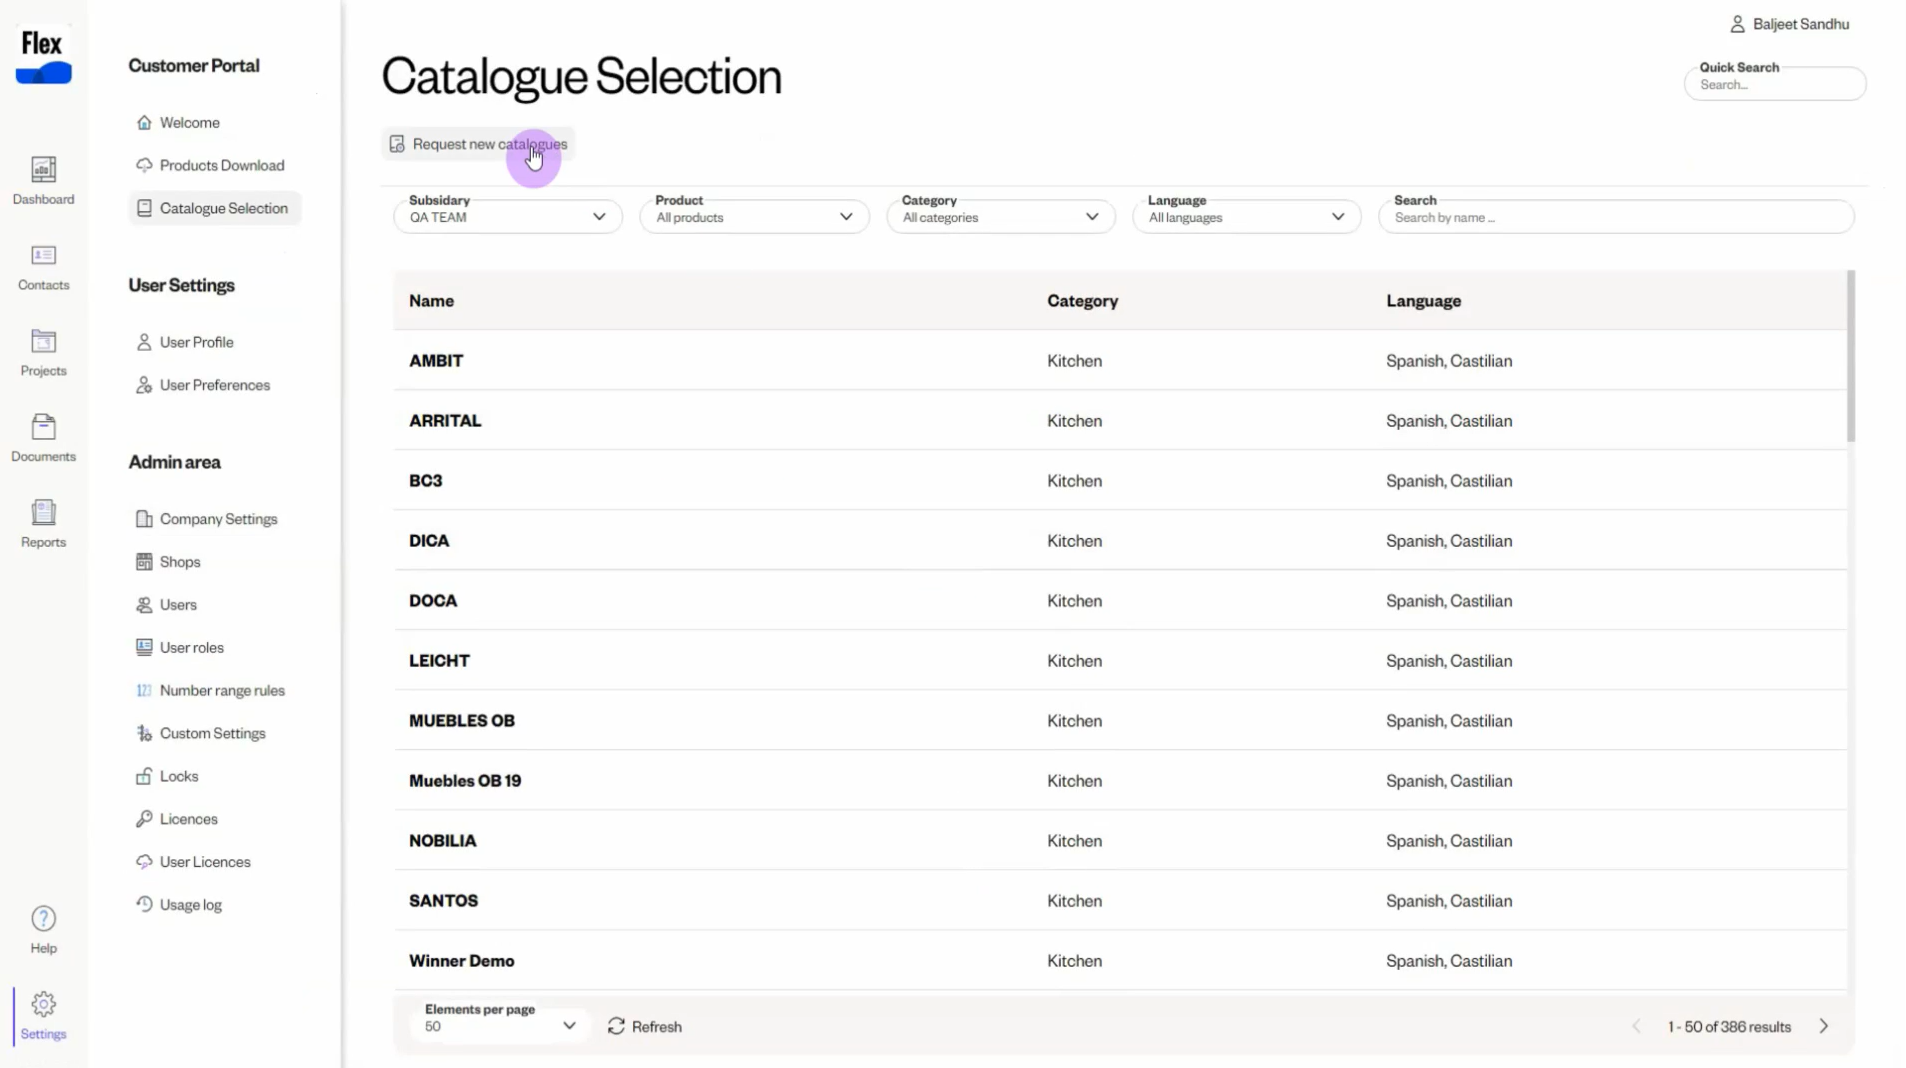Sort by the Name column header
Viewport: 1906px width, 1068px height.
coord(432,301)
